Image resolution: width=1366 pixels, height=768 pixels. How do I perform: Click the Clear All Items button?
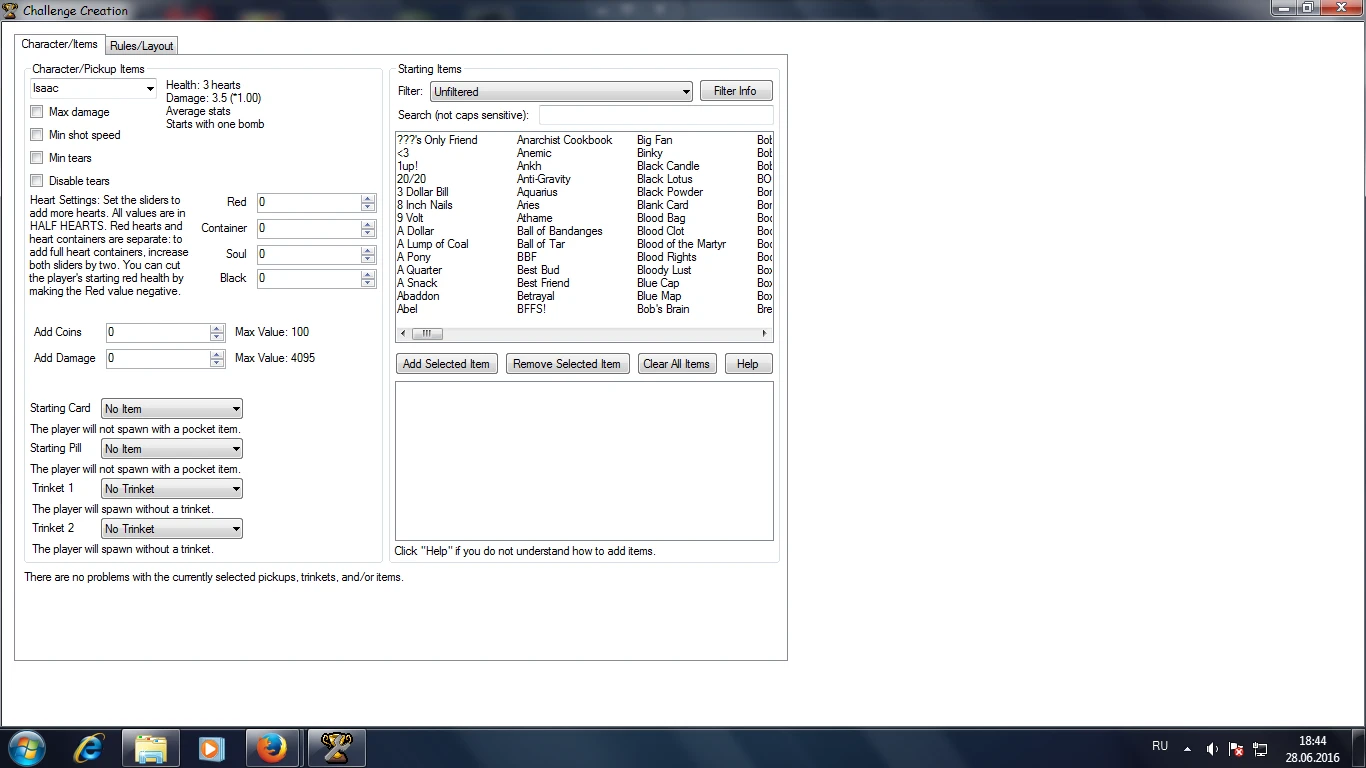click(677, 364)
